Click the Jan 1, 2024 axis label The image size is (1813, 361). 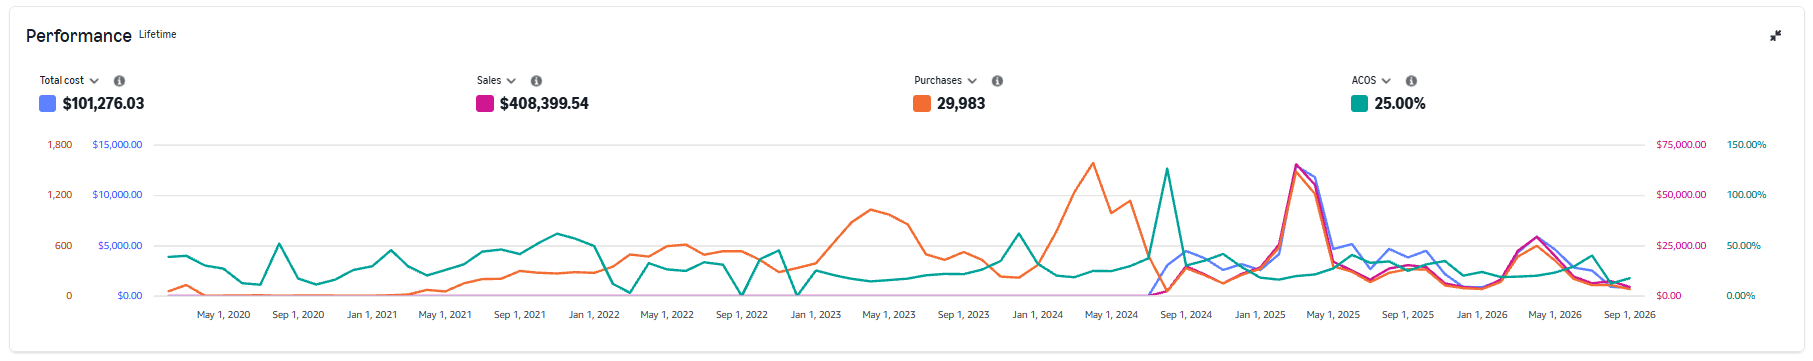coord(1038,315)
